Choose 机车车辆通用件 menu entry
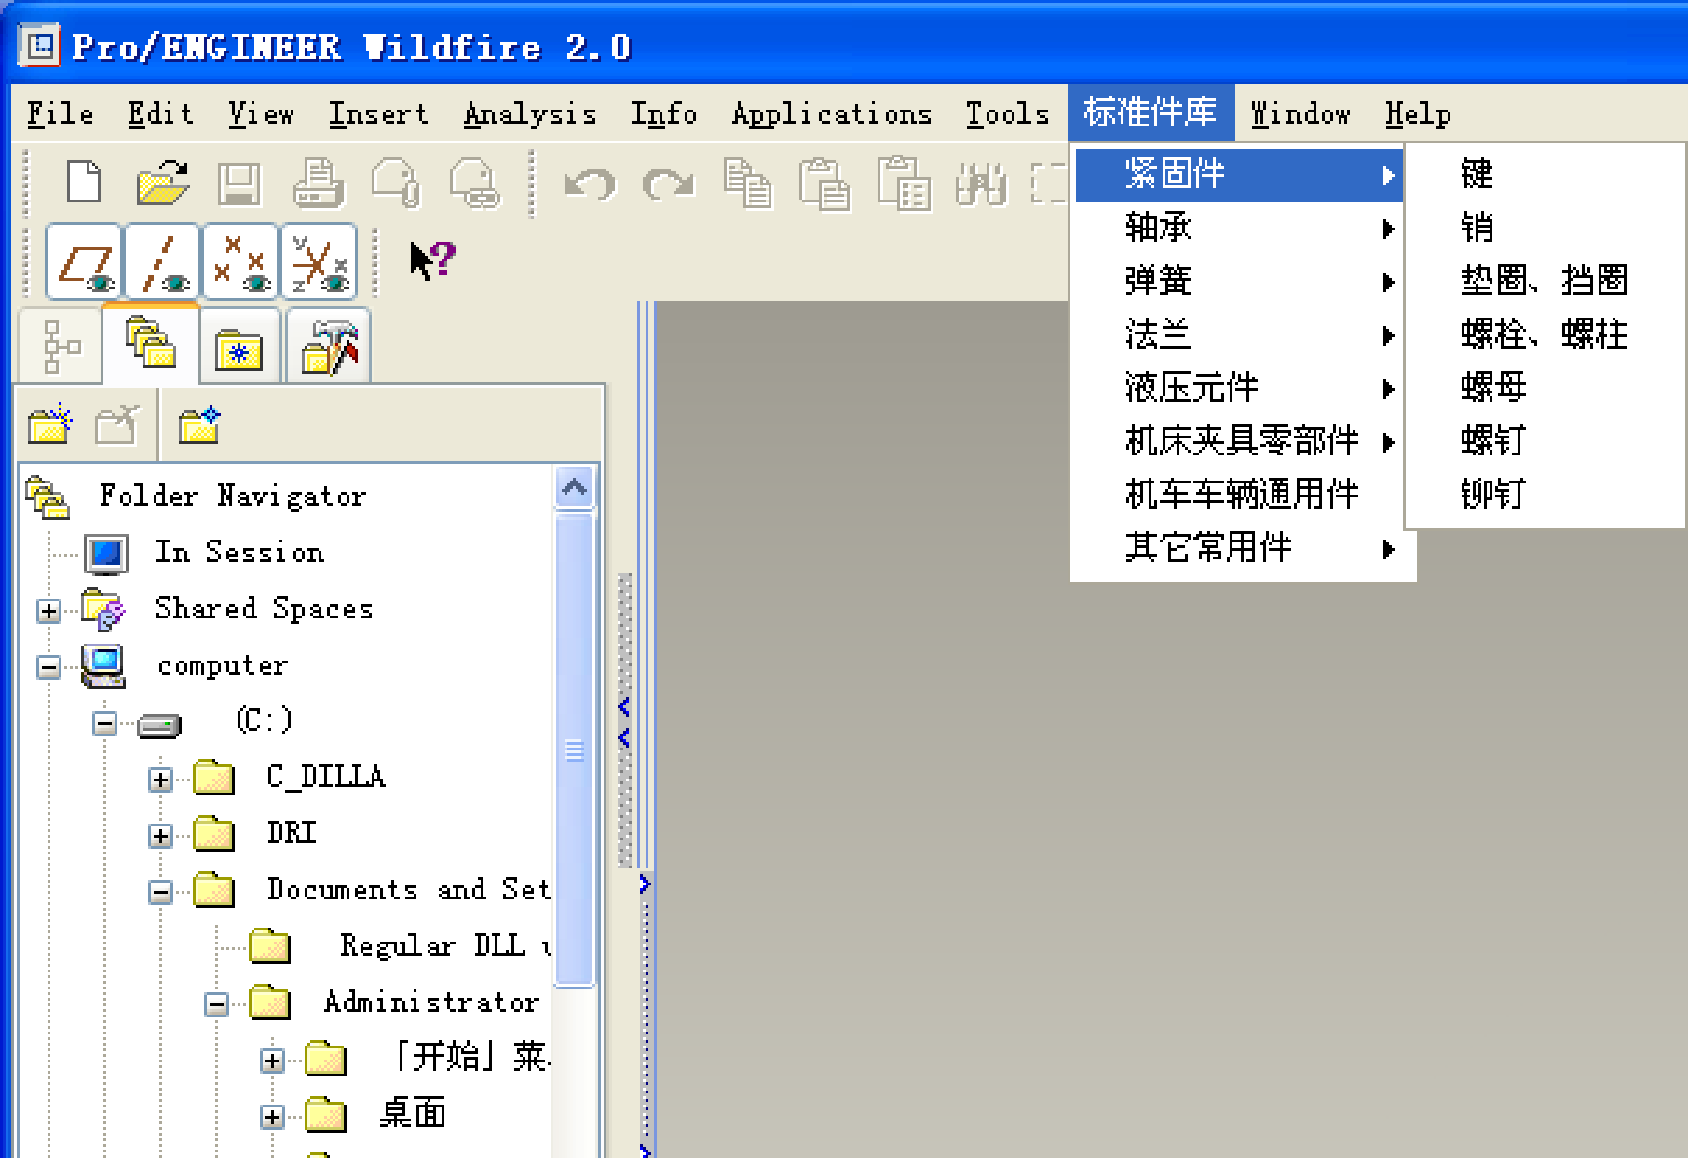1688x1158 pixels. pos(1240,494)
